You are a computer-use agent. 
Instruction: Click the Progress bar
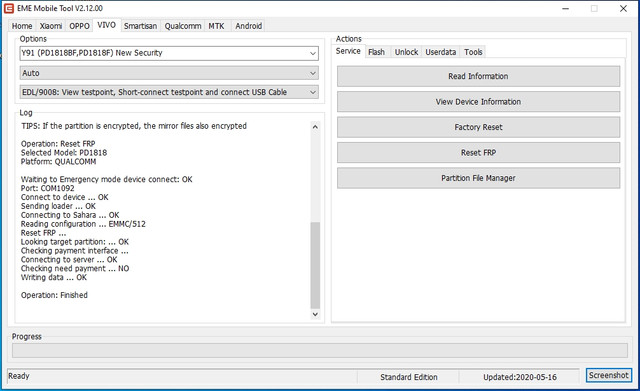tap(320, 351)
